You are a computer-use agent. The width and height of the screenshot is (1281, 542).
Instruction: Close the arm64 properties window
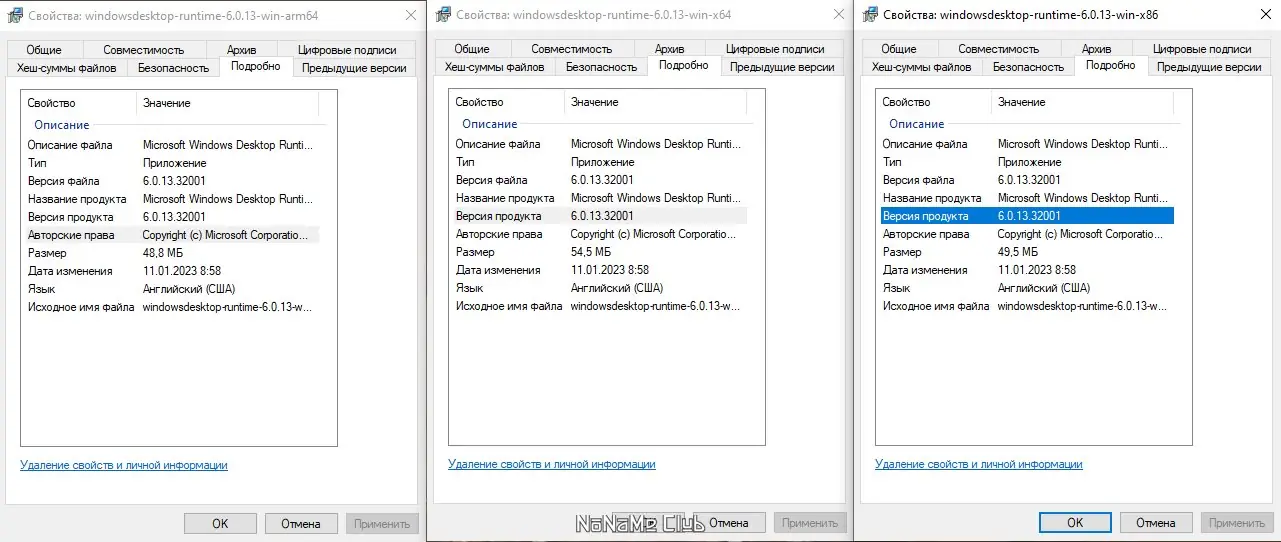click(409, 16)
